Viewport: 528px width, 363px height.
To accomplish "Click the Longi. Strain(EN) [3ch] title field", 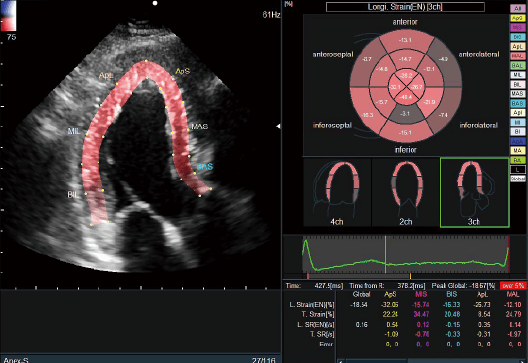I will click(405, 7).
